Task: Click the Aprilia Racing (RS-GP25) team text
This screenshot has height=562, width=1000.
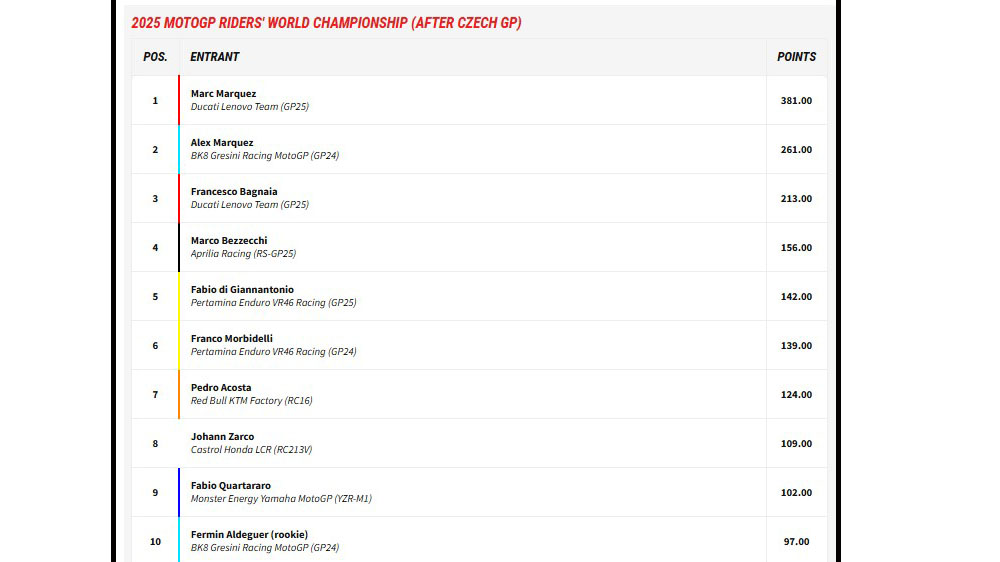Action: click(x=243, y=254)
